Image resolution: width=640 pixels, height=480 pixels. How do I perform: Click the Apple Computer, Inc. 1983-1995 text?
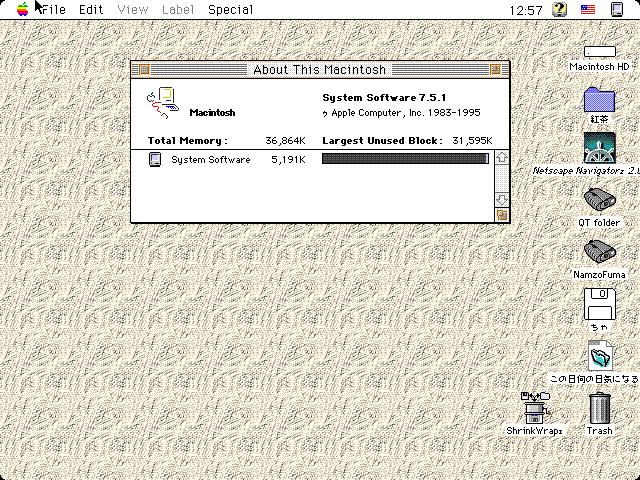[402, 113]
